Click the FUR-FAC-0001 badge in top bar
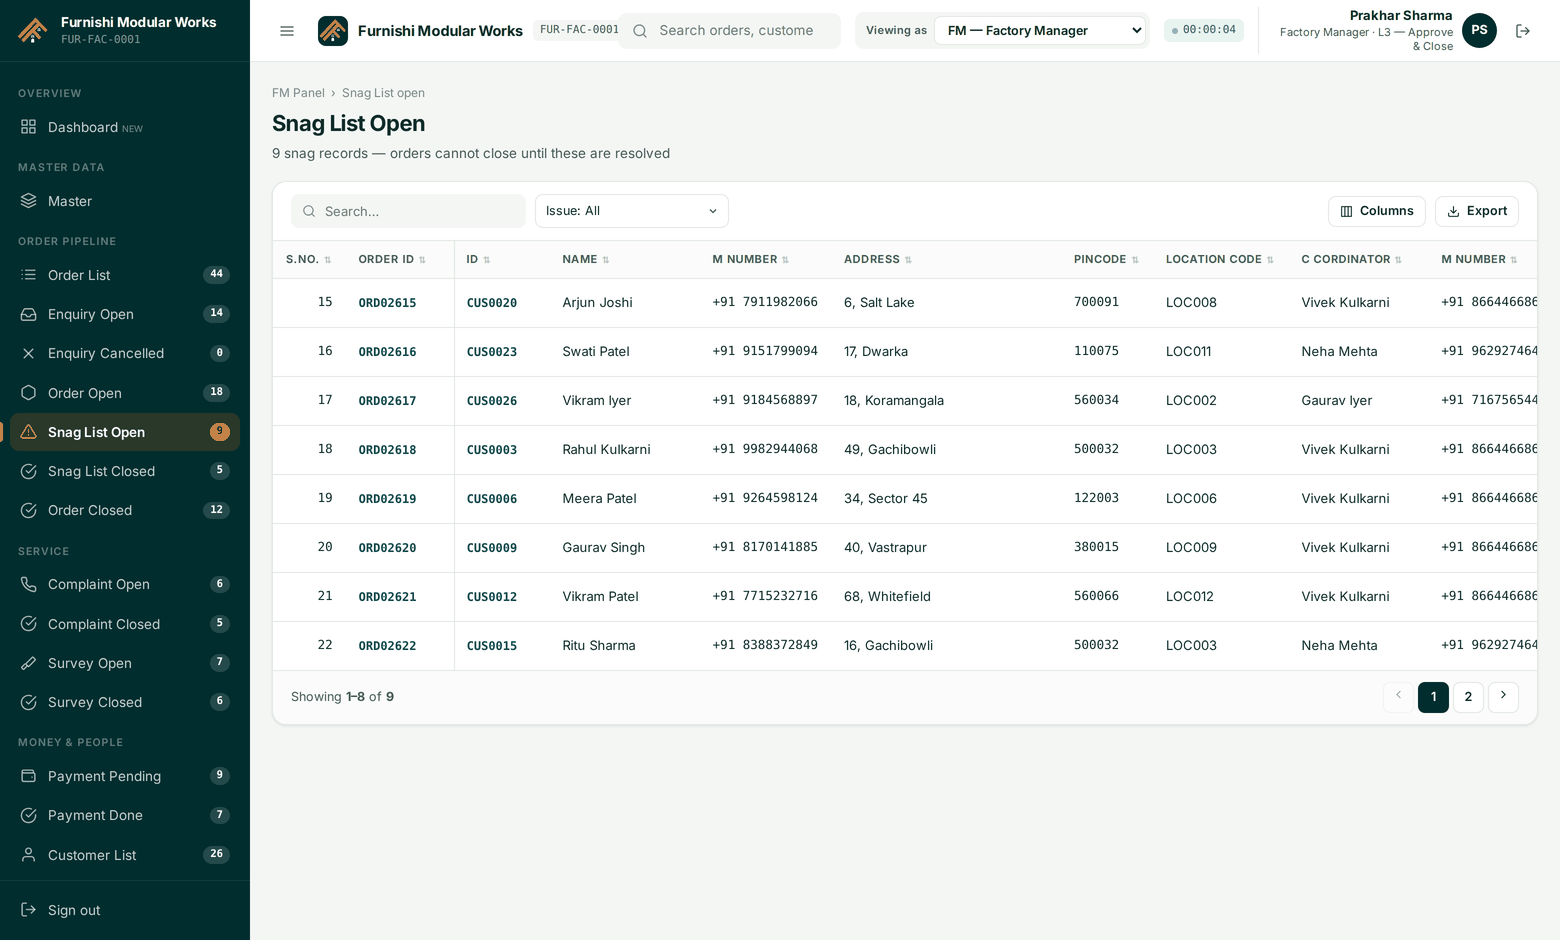Screen dimensions: 1560x940 577,30
